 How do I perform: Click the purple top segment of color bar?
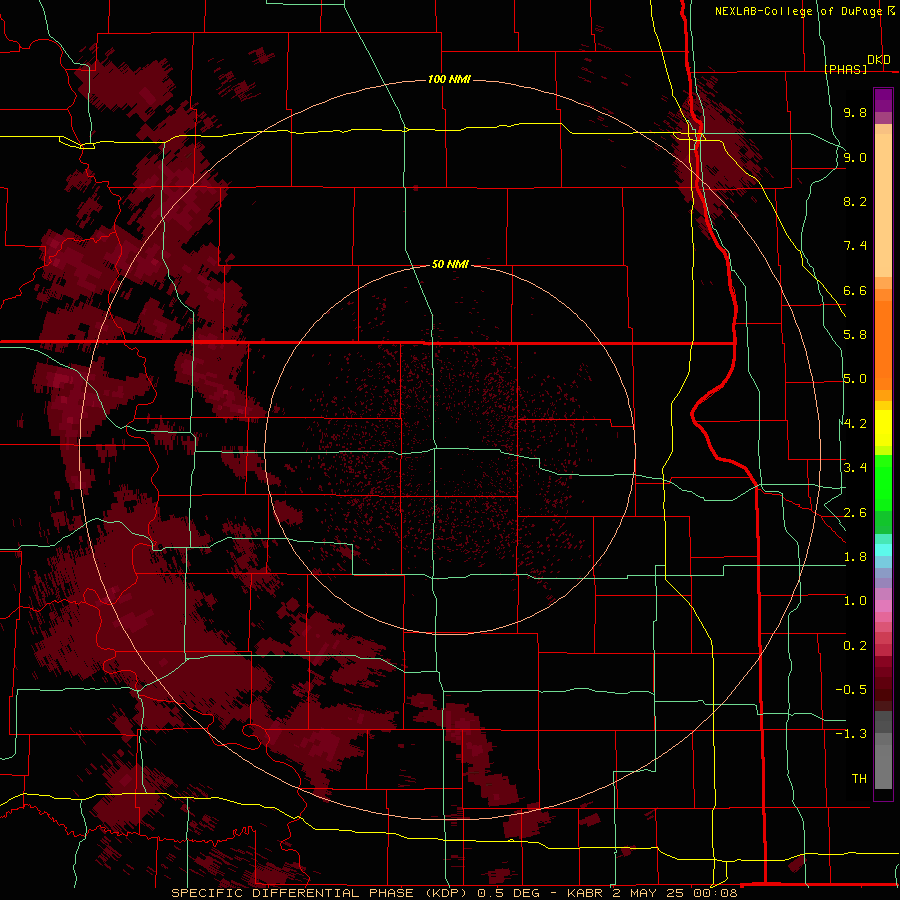pyautogui.click(x=883, y=100)
